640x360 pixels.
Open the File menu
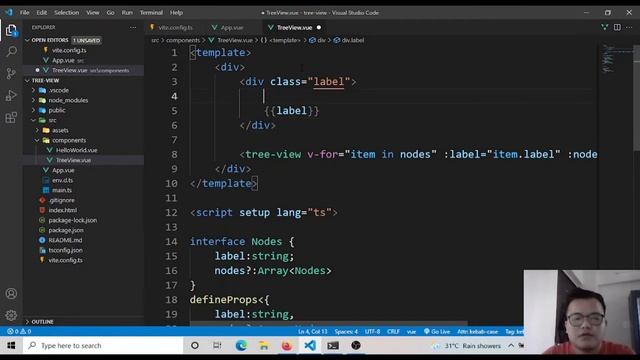pos(24,13)
